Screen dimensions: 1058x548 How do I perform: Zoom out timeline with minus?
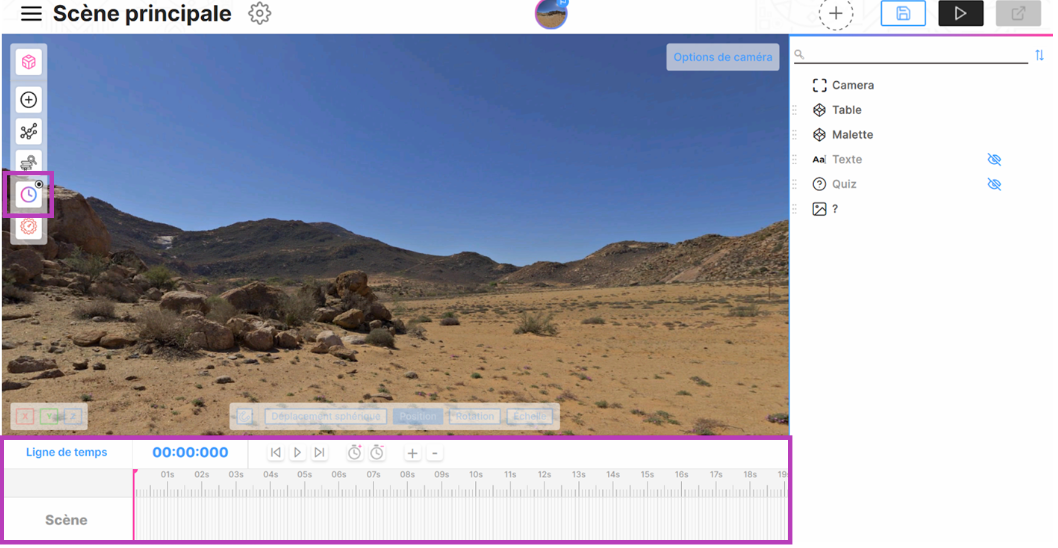pyautogui.click(x=435, y=453)
